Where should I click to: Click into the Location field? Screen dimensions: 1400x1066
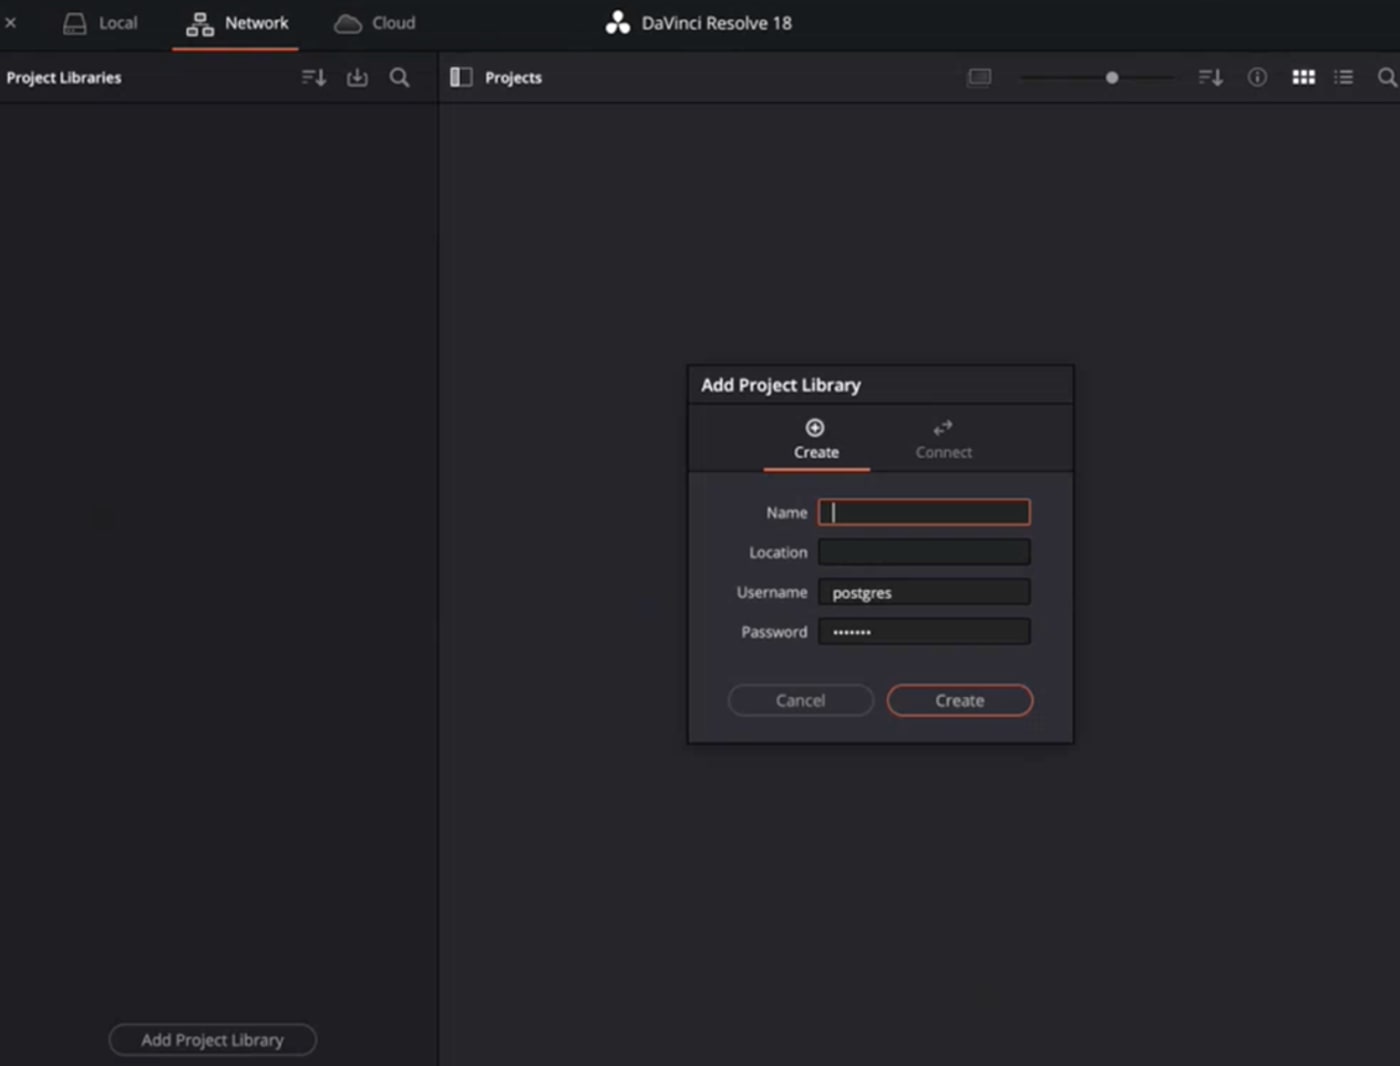pos(924,552)
